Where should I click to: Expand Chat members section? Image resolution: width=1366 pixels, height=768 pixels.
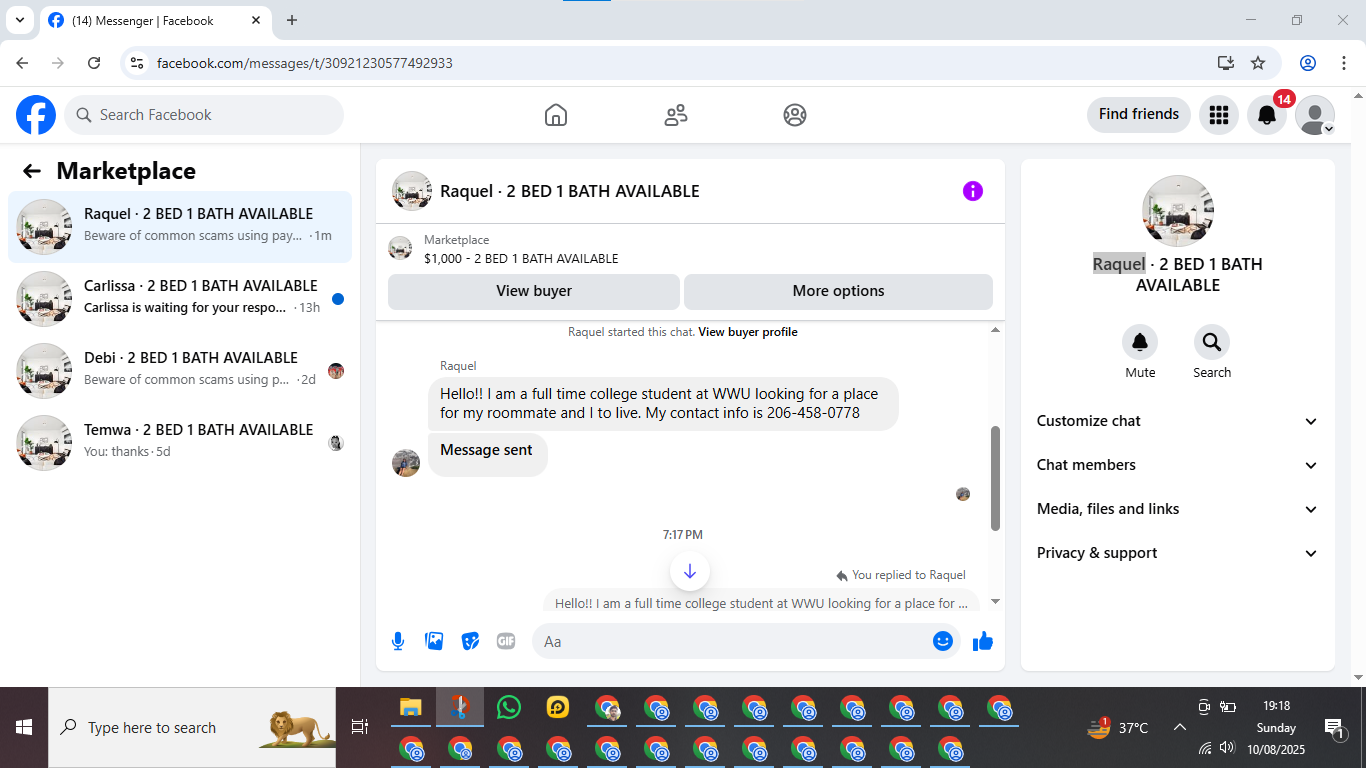pyautogui.click(x=1178, y=465)
